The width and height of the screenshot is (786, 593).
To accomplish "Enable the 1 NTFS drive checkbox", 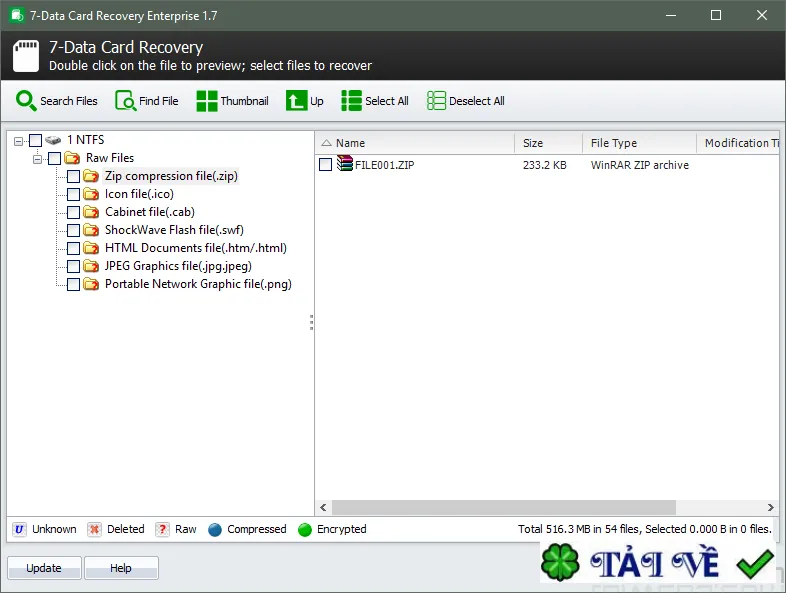I will pos(36,140).
